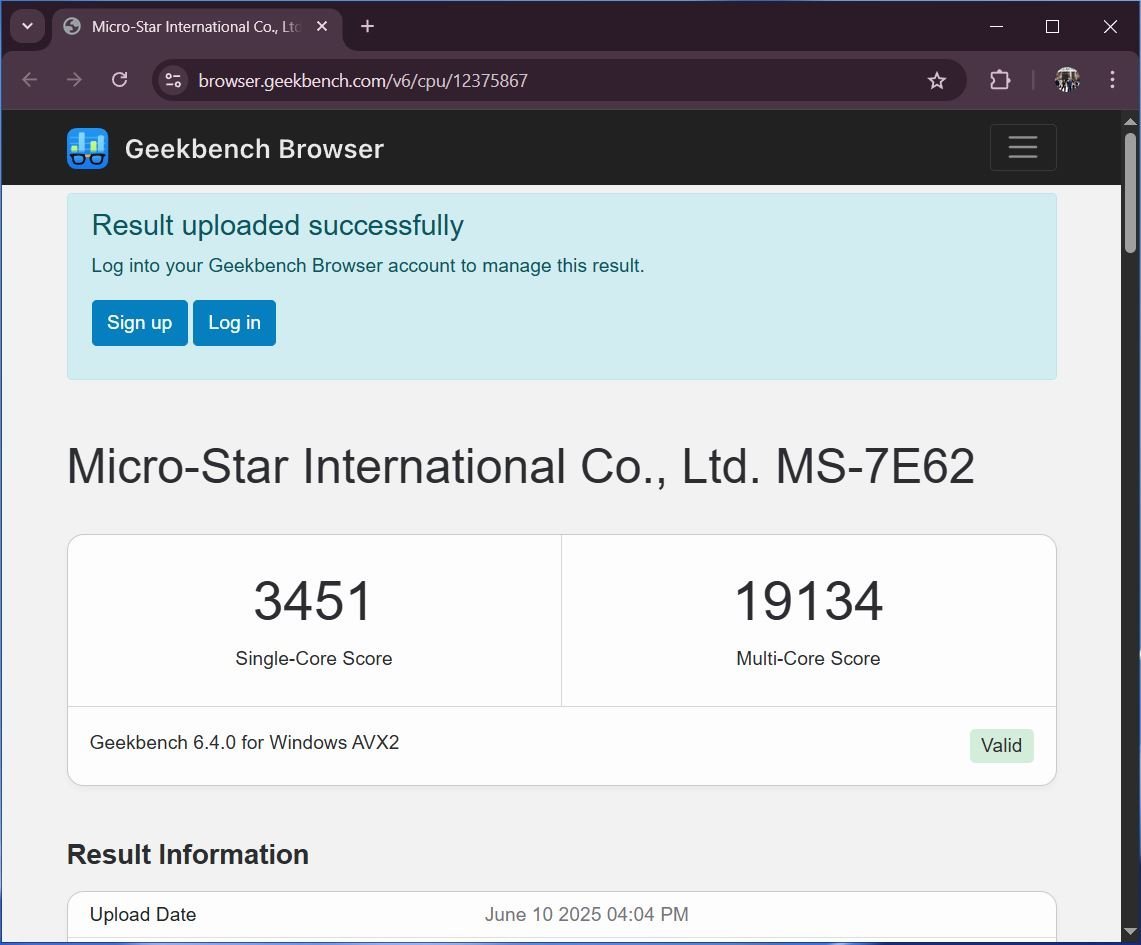Go forward to the next page

coord(74,80)
